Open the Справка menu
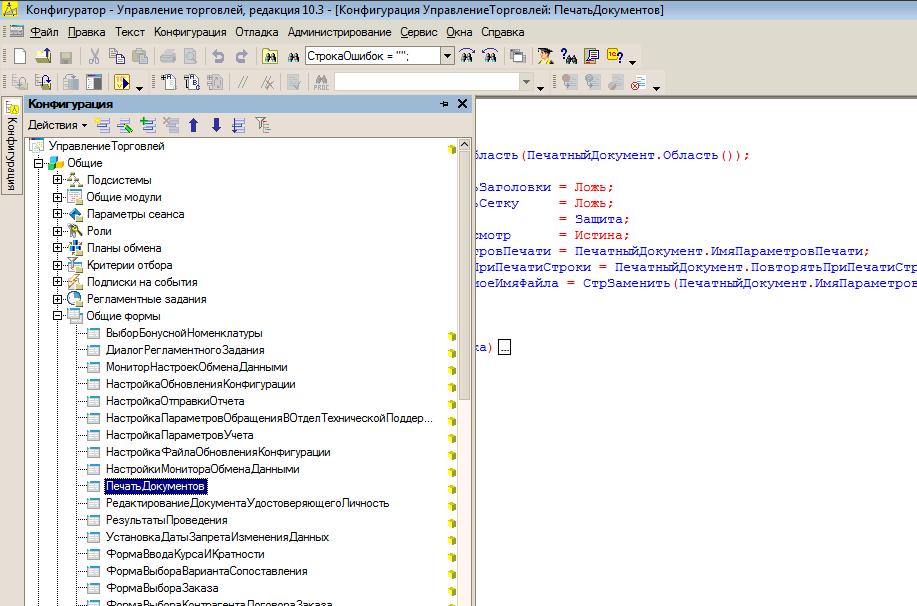This screenshot has width=917, height=606. tap(502, 32)
